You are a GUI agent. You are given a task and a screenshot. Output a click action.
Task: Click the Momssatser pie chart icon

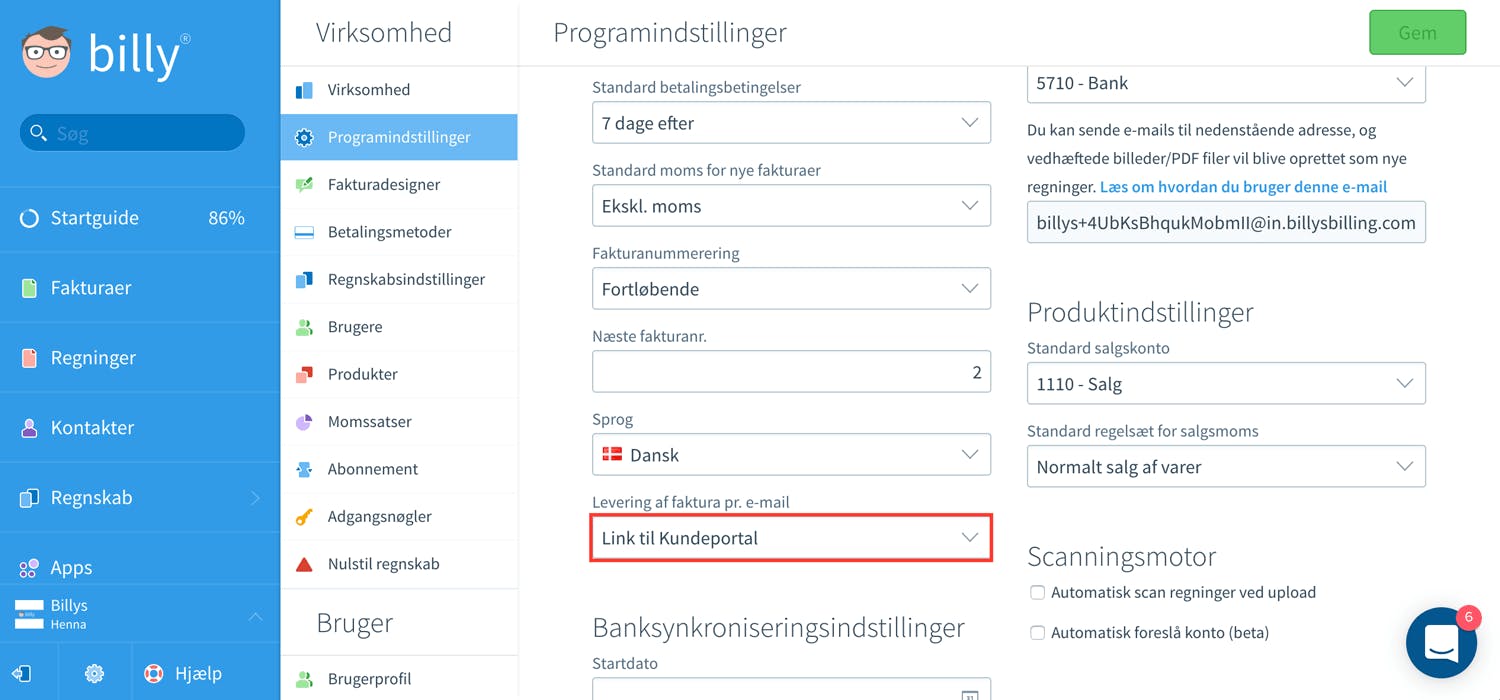pyautogui.click(x=304, y=422)
